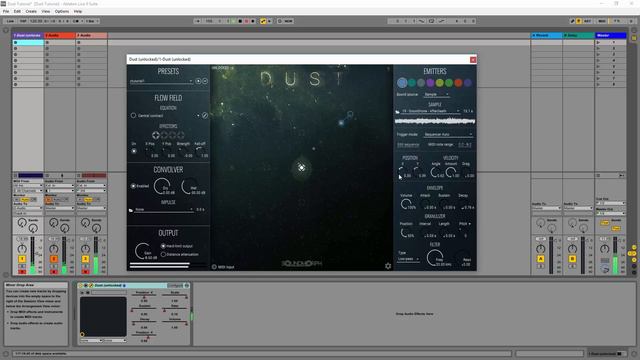The height and width of the screenshot is (360, 640).
Task: Click the Convolver Dry knob
Action: [162, 186]
